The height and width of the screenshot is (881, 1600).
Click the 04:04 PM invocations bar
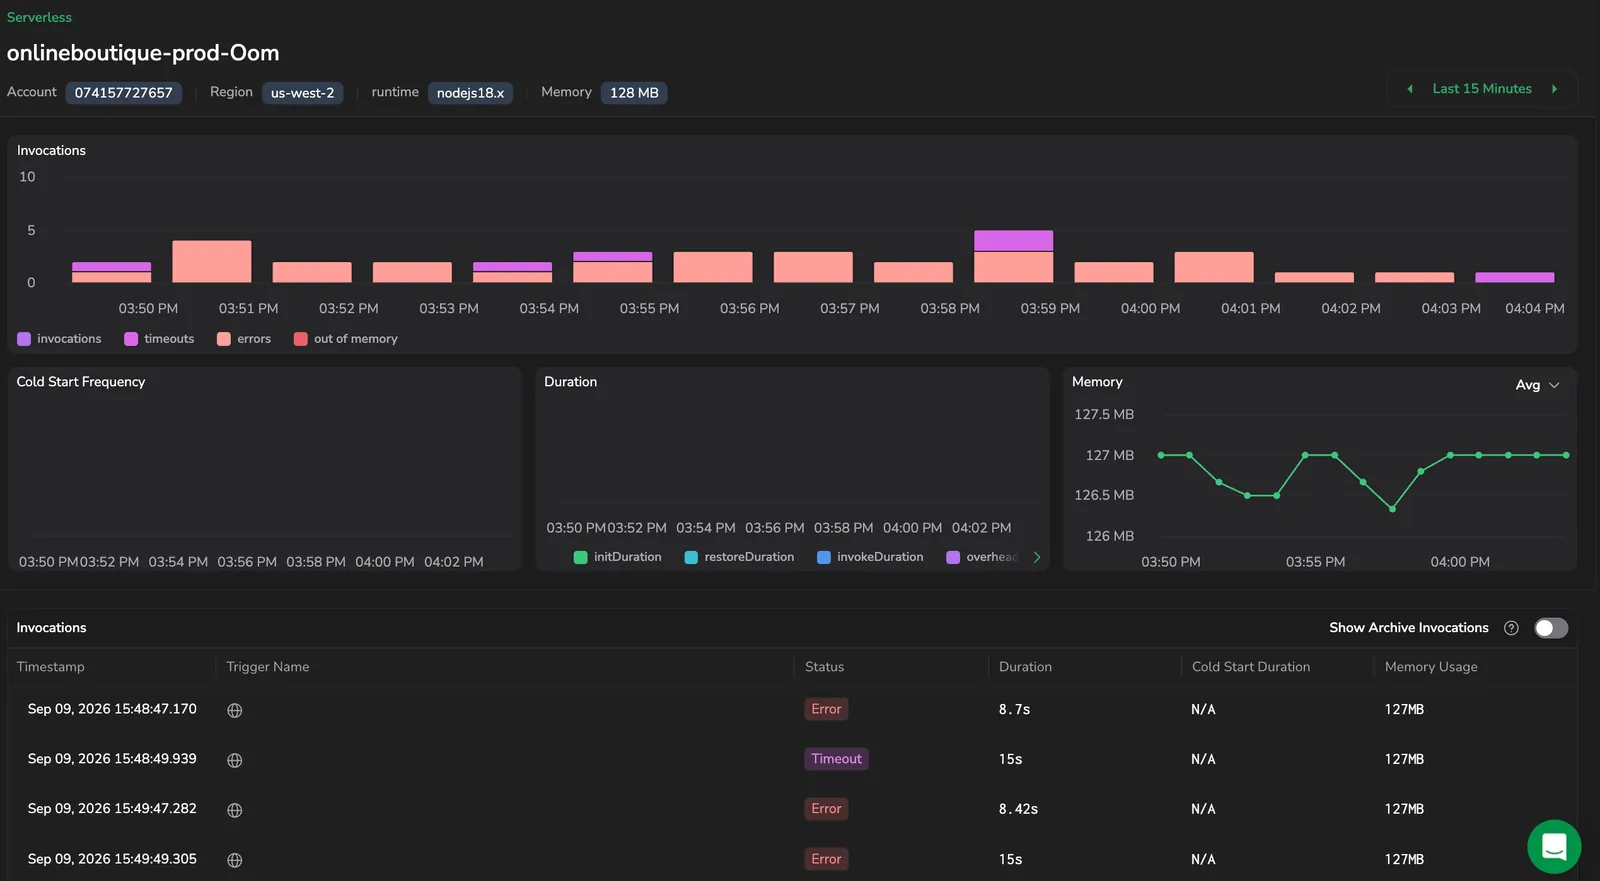pyautogui.click(x=1515, y=278)
